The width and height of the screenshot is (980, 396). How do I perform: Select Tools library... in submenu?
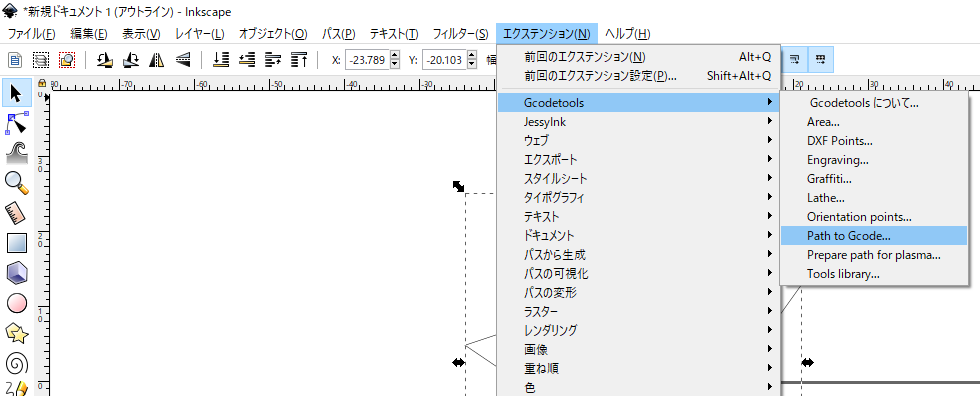coord(874,274)
